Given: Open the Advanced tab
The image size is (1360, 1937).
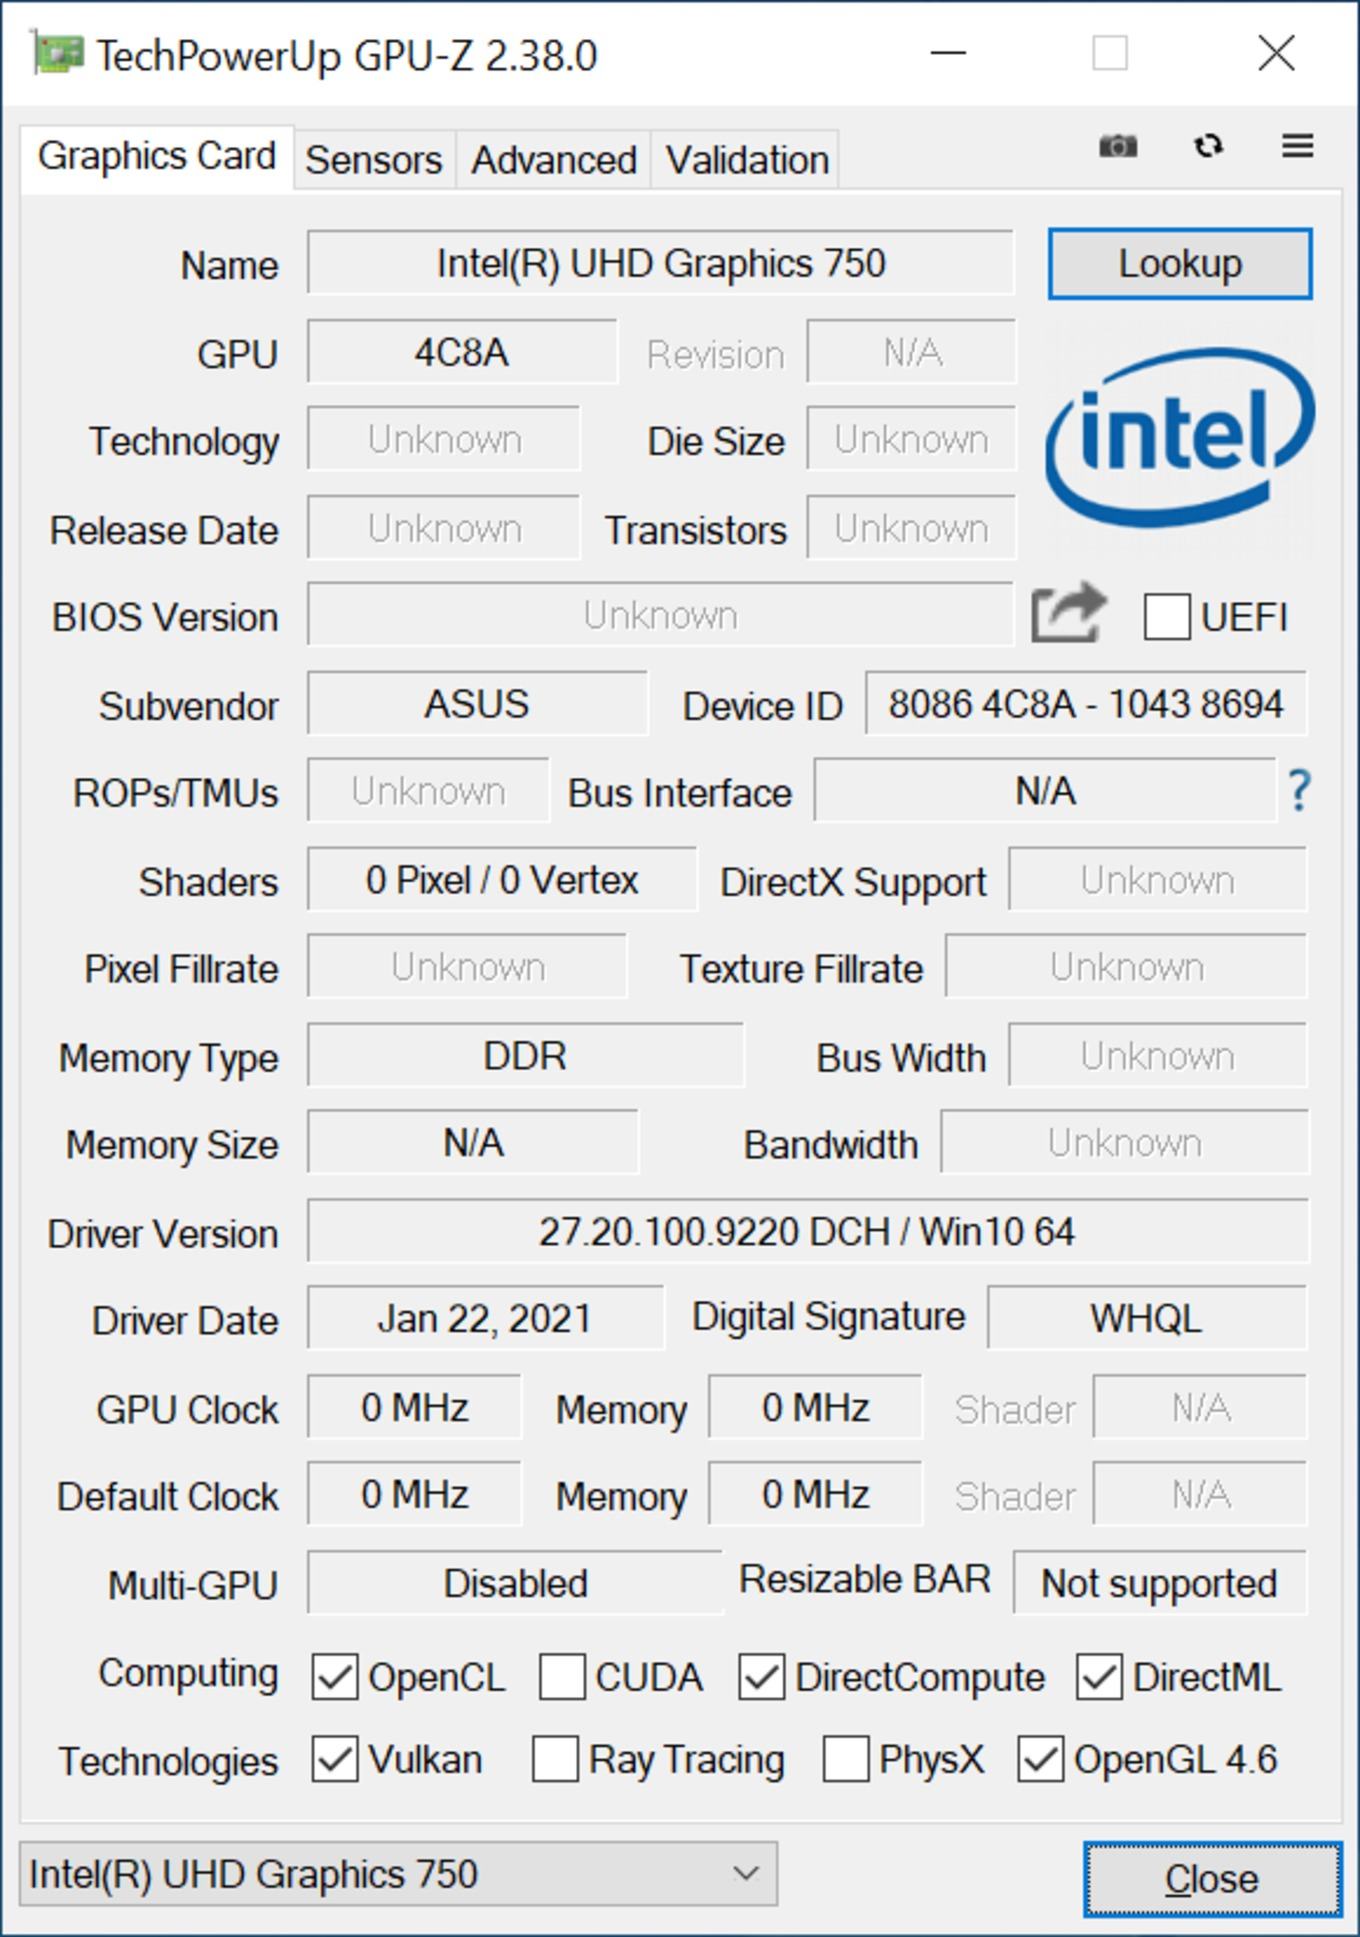Looking at the screenshot, I should point(554,160).
